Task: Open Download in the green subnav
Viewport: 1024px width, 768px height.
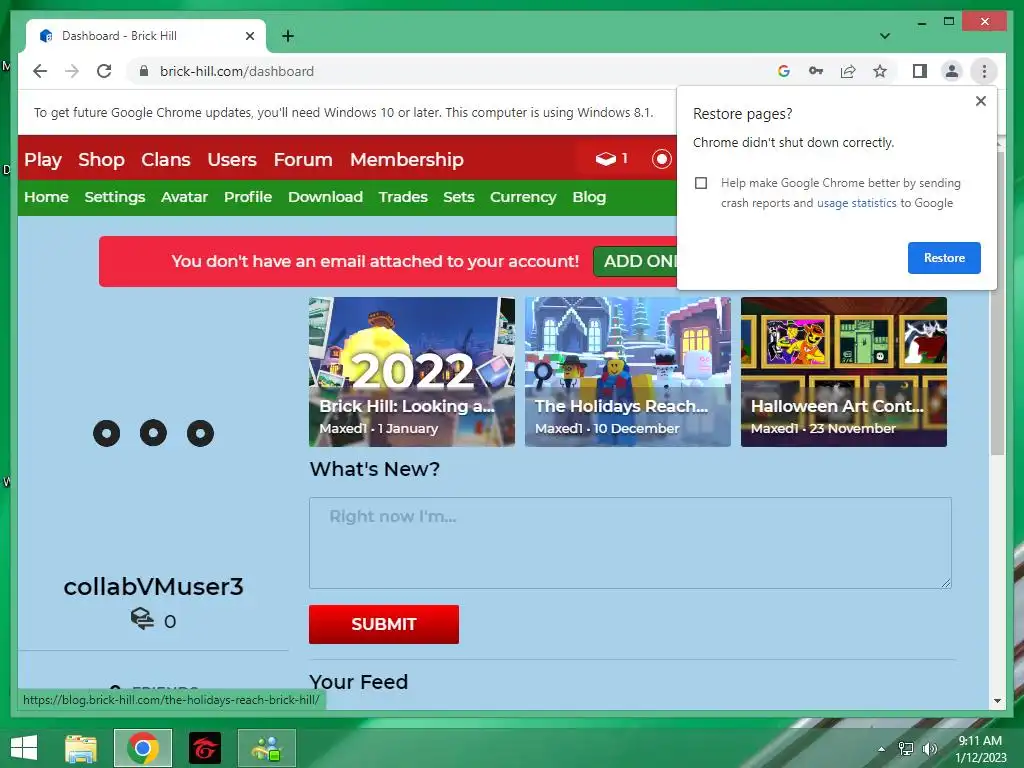Action: coord(325,197)
